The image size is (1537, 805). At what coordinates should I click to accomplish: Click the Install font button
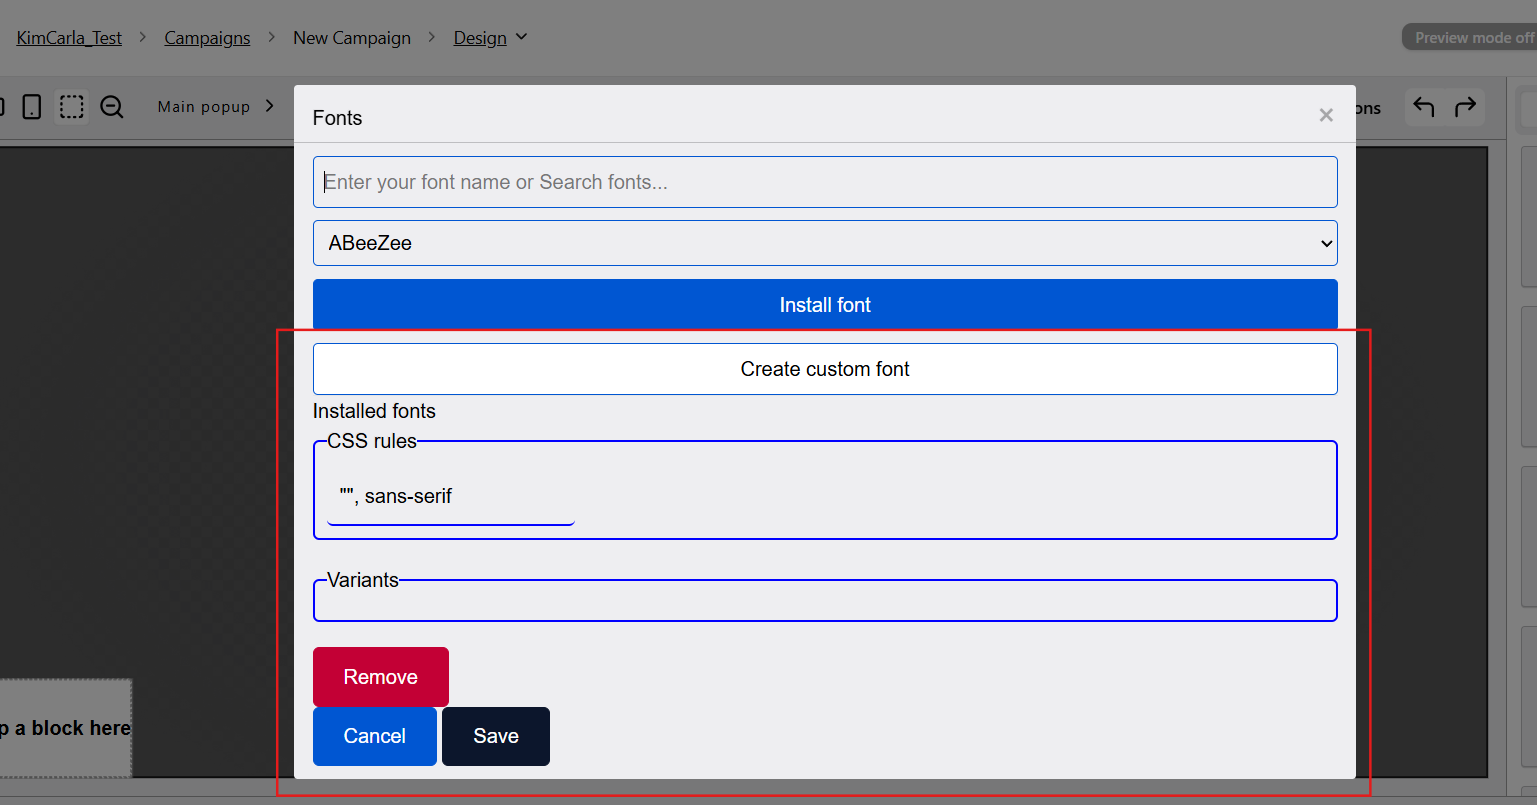pos(825,305)
